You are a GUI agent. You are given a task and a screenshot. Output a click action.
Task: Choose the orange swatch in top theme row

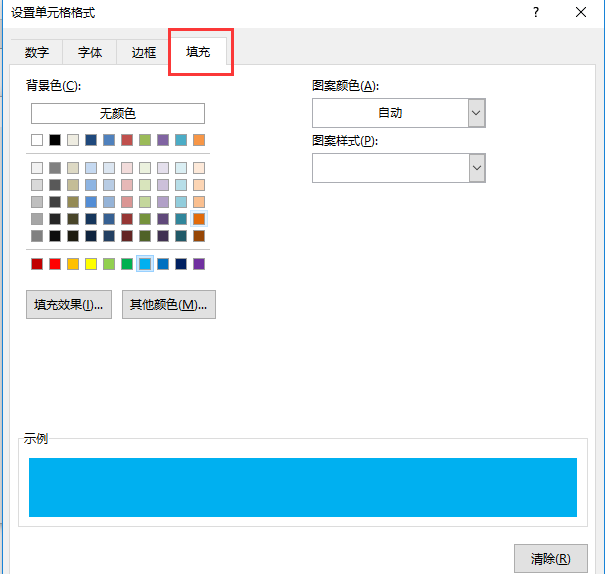click(199, 140)
